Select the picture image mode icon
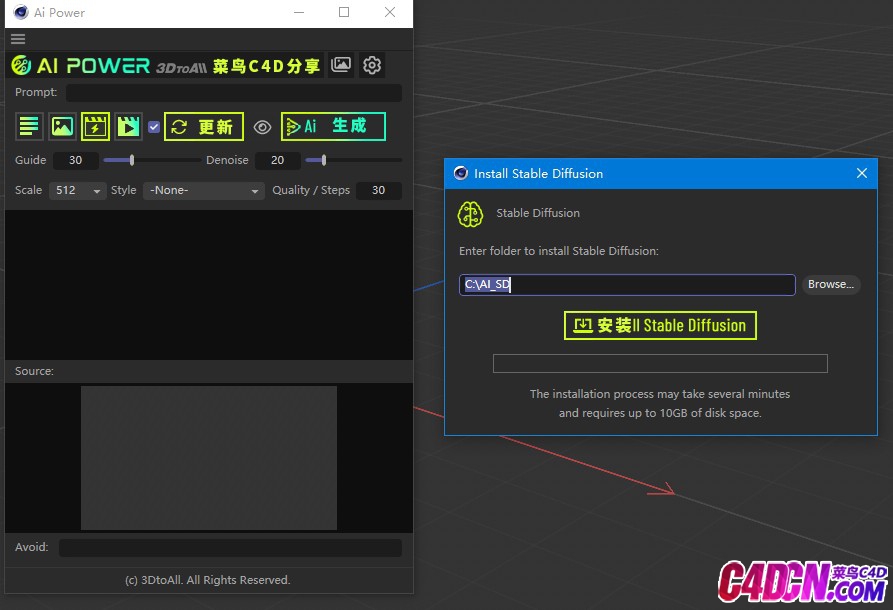Viewport: 893px width, 610px height. coord(62,126)
